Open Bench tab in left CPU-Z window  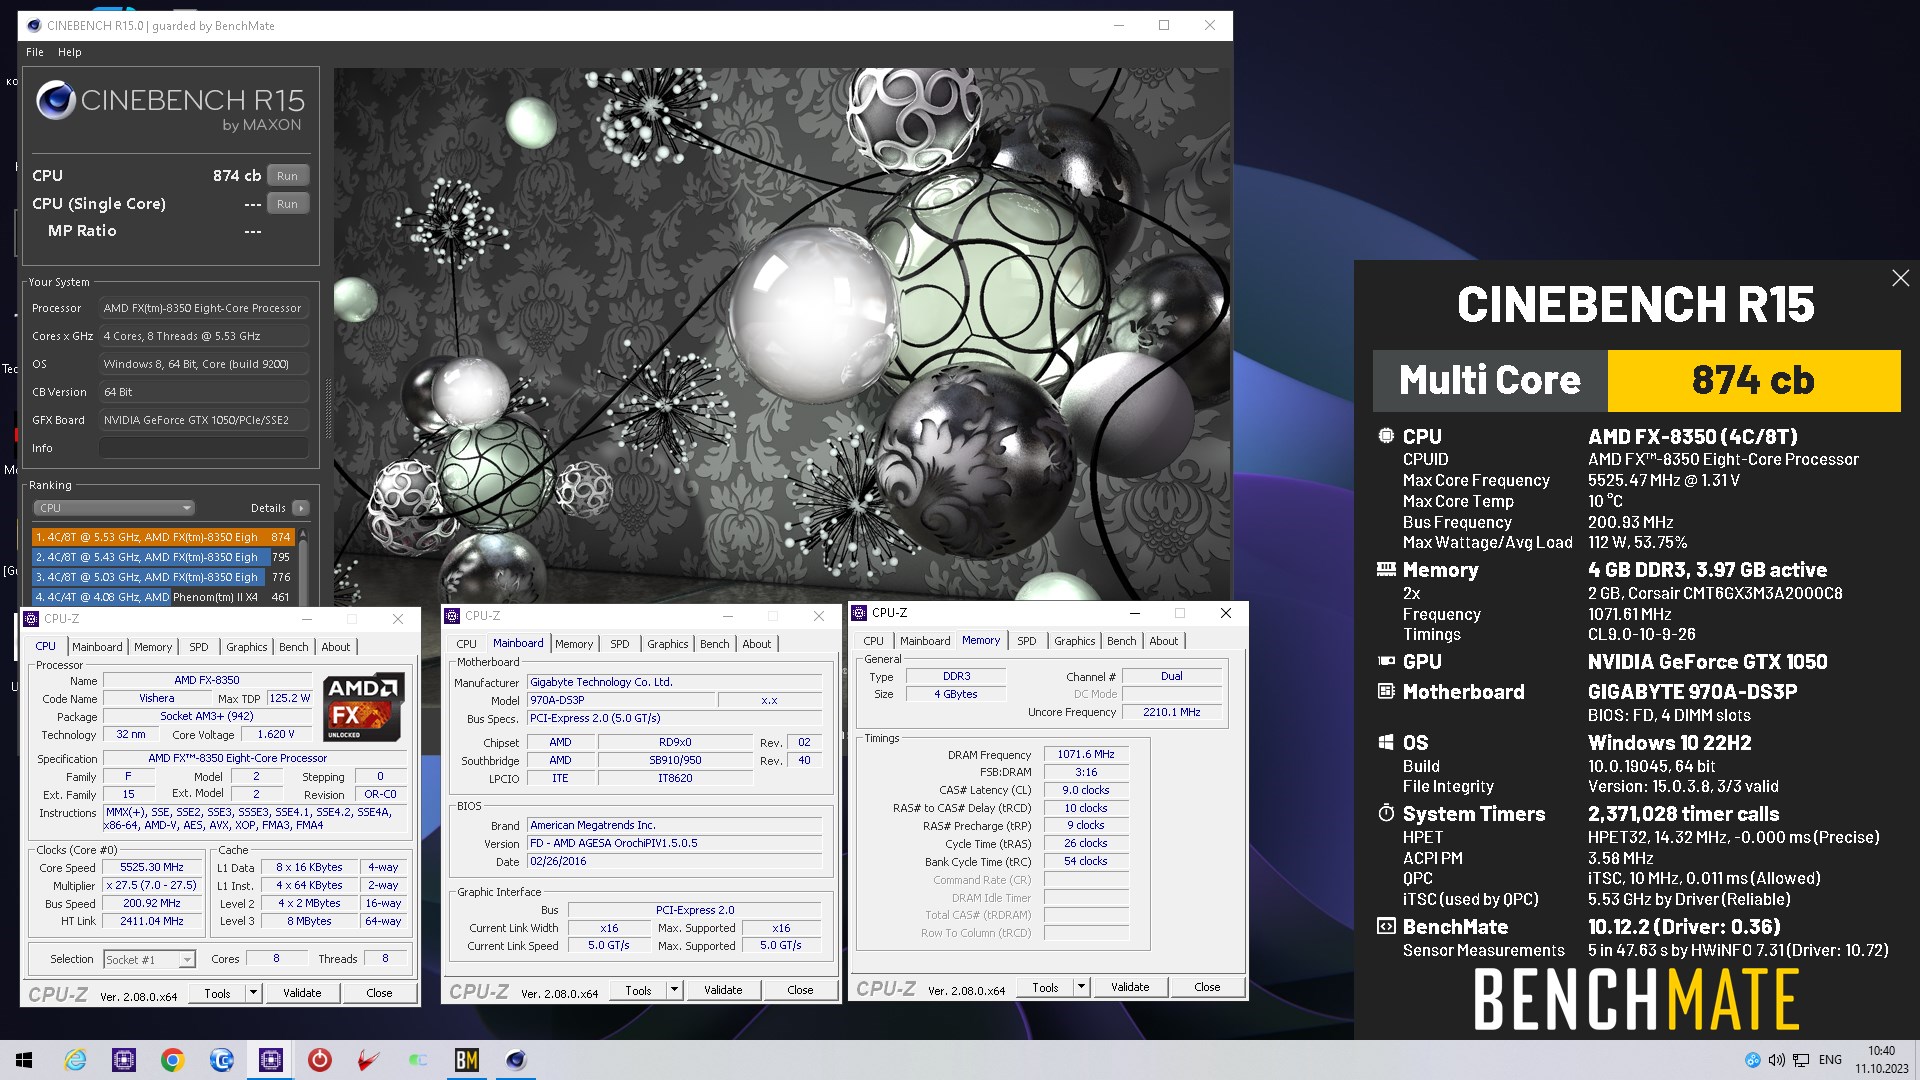point(294,647)
